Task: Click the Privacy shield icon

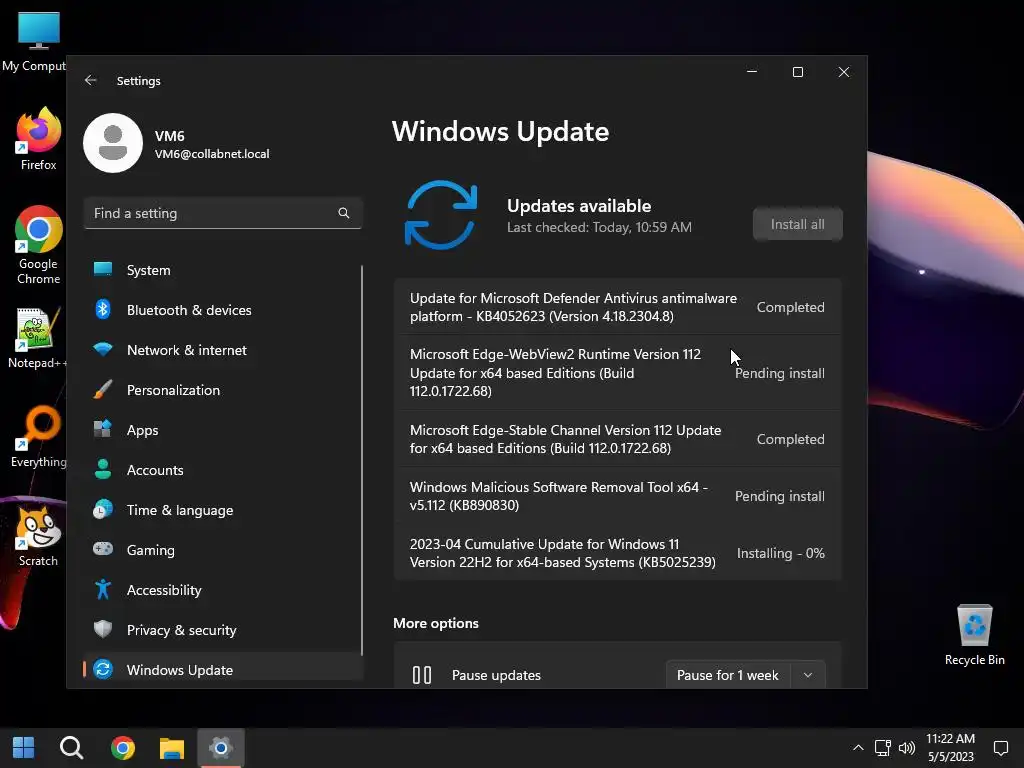Action: pyautogui.click(x=103, y=630)
